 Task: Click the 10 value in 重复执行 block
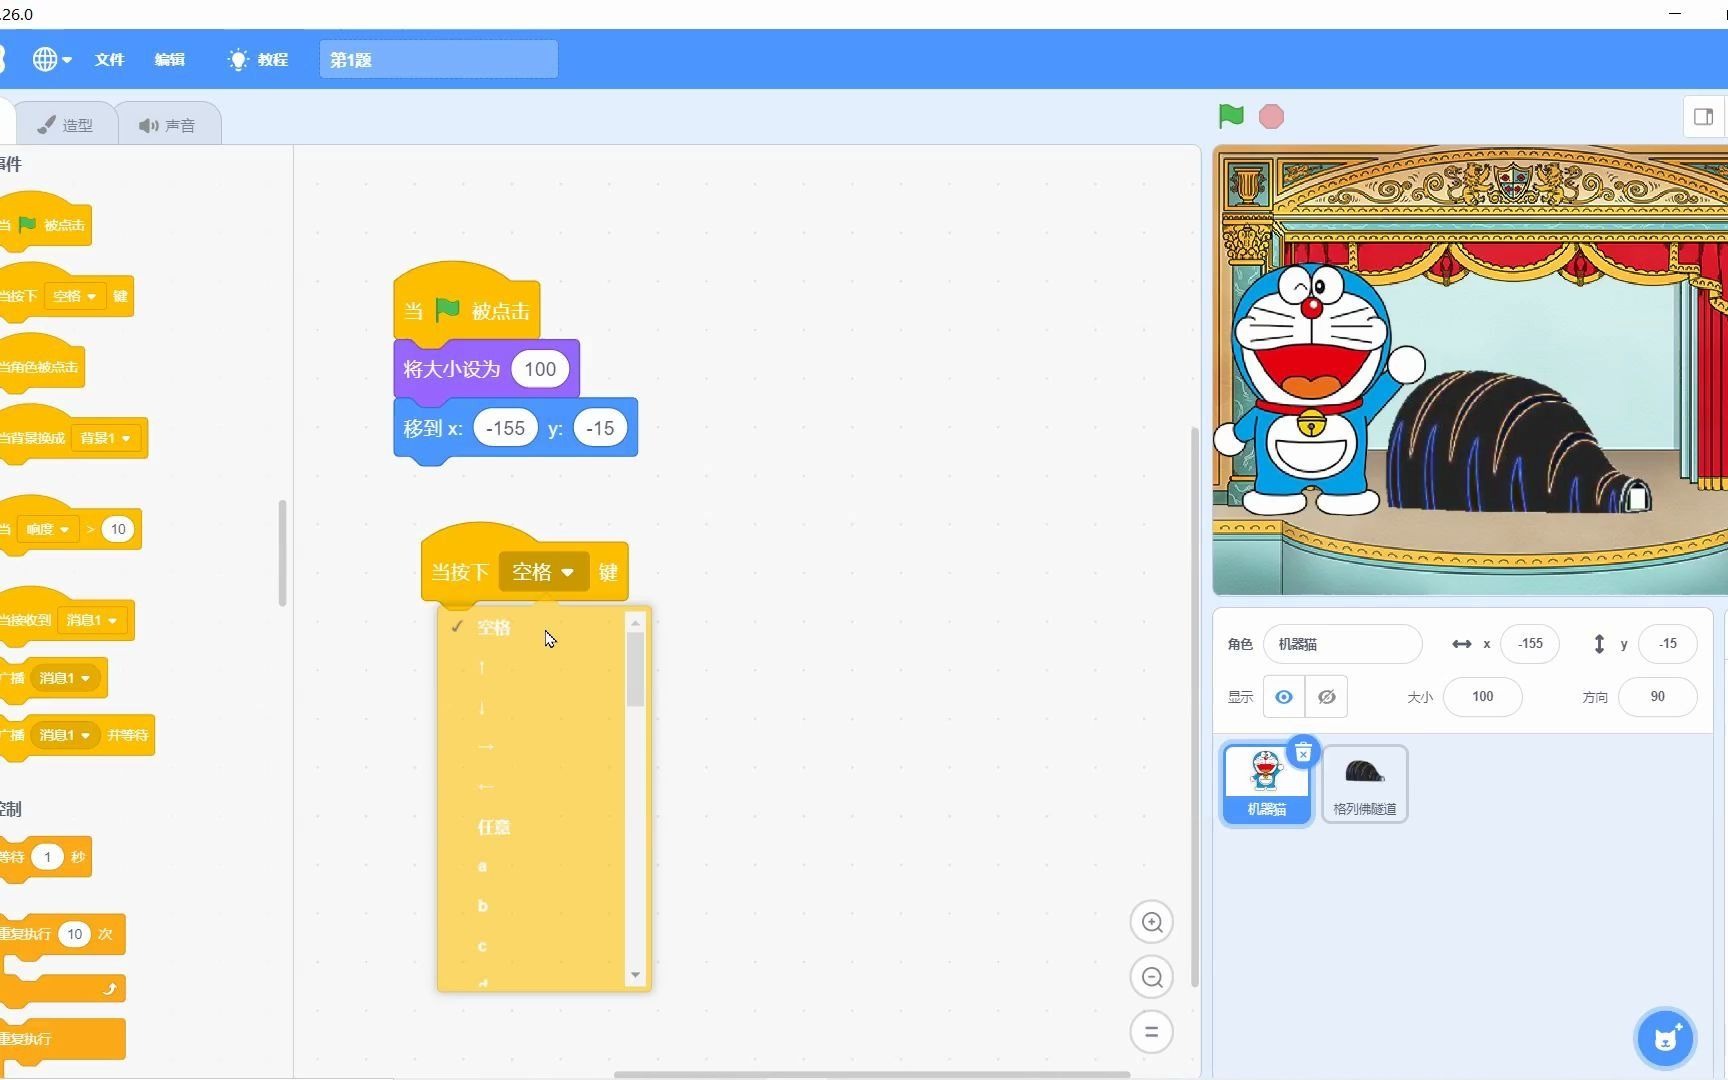coord(75,934)
